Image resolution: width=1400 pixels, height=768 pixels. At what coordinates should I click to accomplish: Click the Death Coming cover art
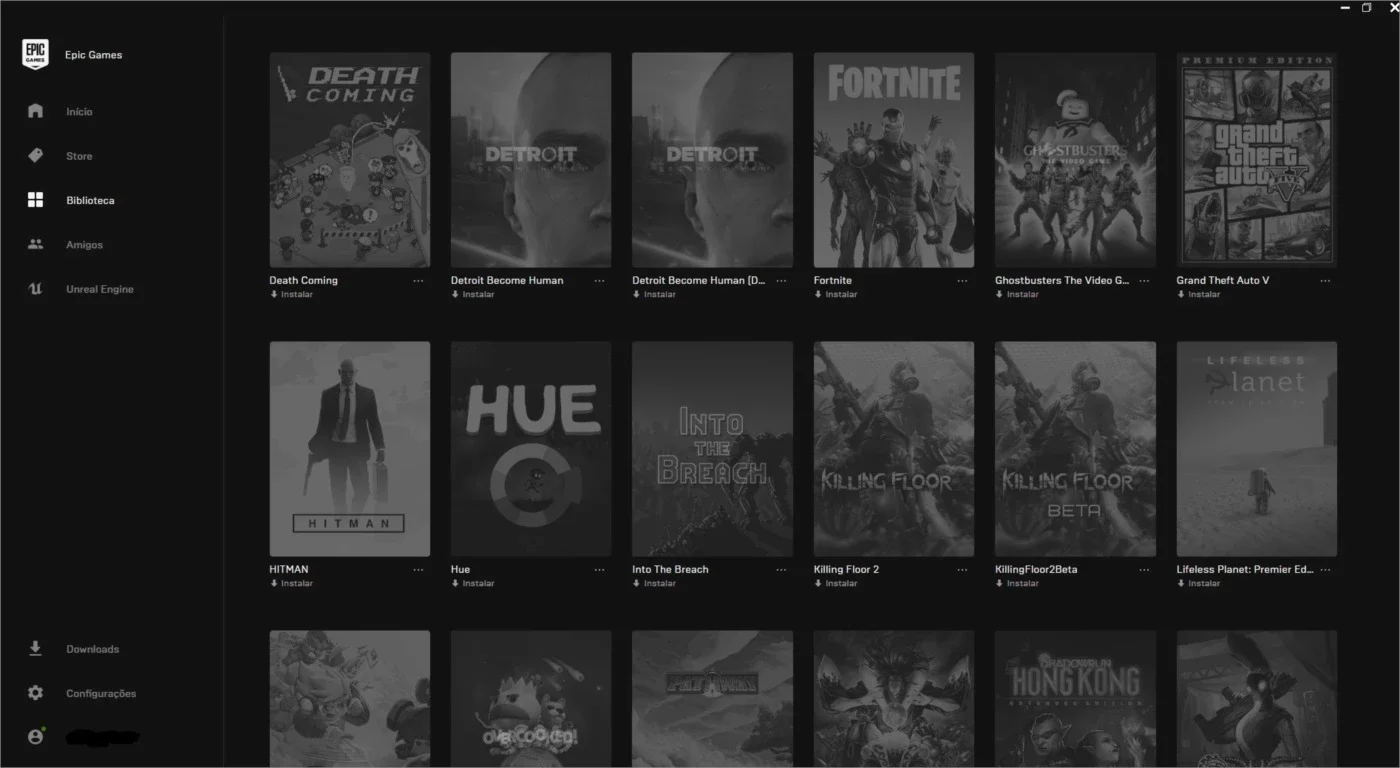click(x=350, y=160)
